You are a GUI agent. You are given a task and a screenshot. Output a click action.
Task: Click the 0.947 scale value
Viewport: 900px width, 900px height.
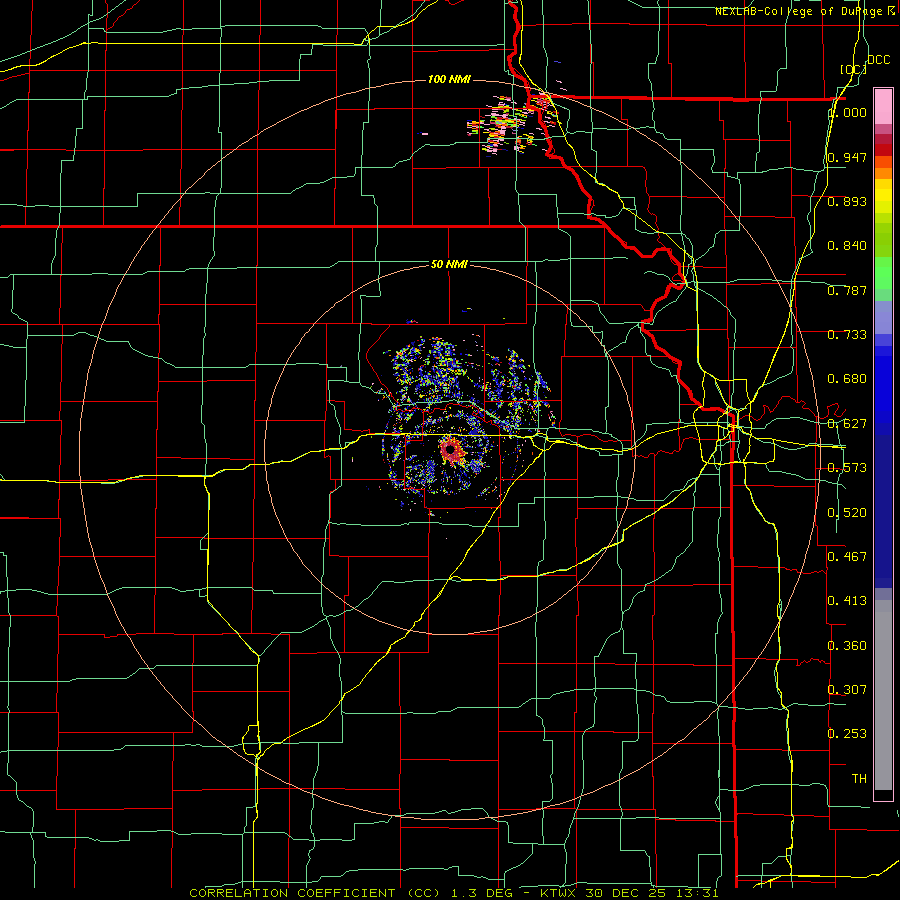tap(847, 157)
